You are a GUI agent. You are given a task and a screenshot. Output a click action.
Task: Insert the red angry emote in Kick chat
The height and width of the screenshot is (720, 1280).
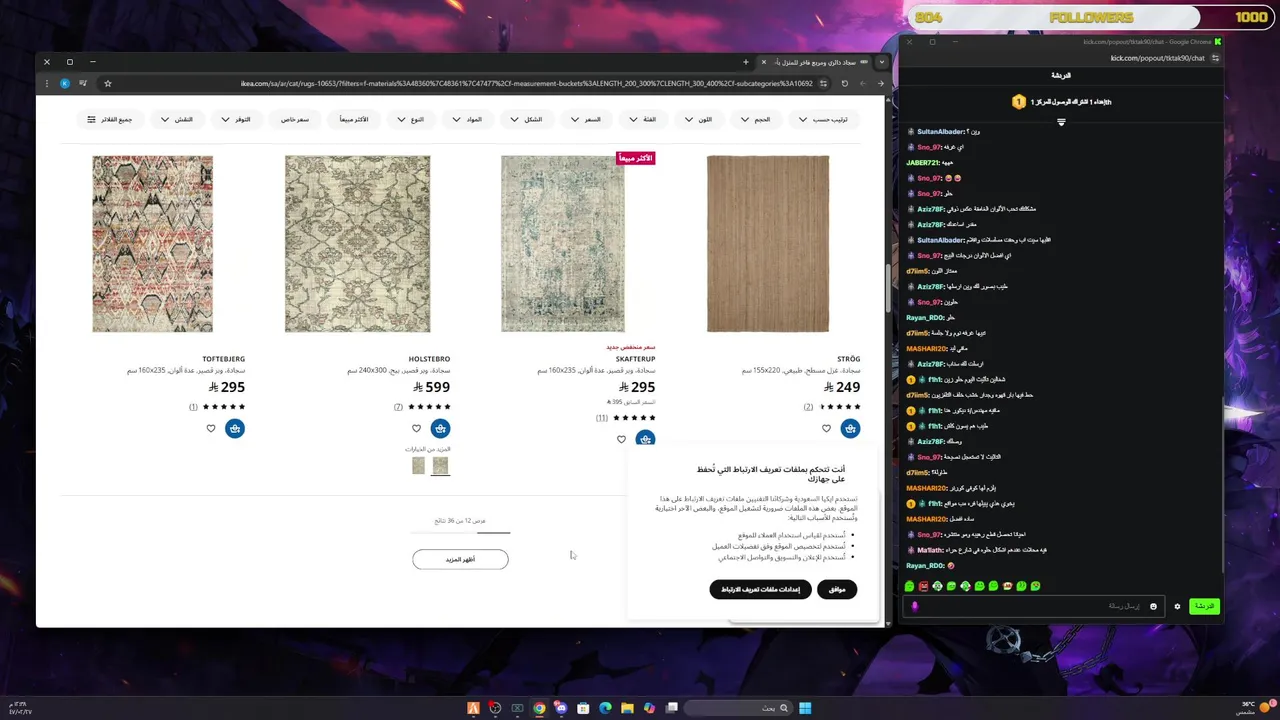click(x=924, y=586)
